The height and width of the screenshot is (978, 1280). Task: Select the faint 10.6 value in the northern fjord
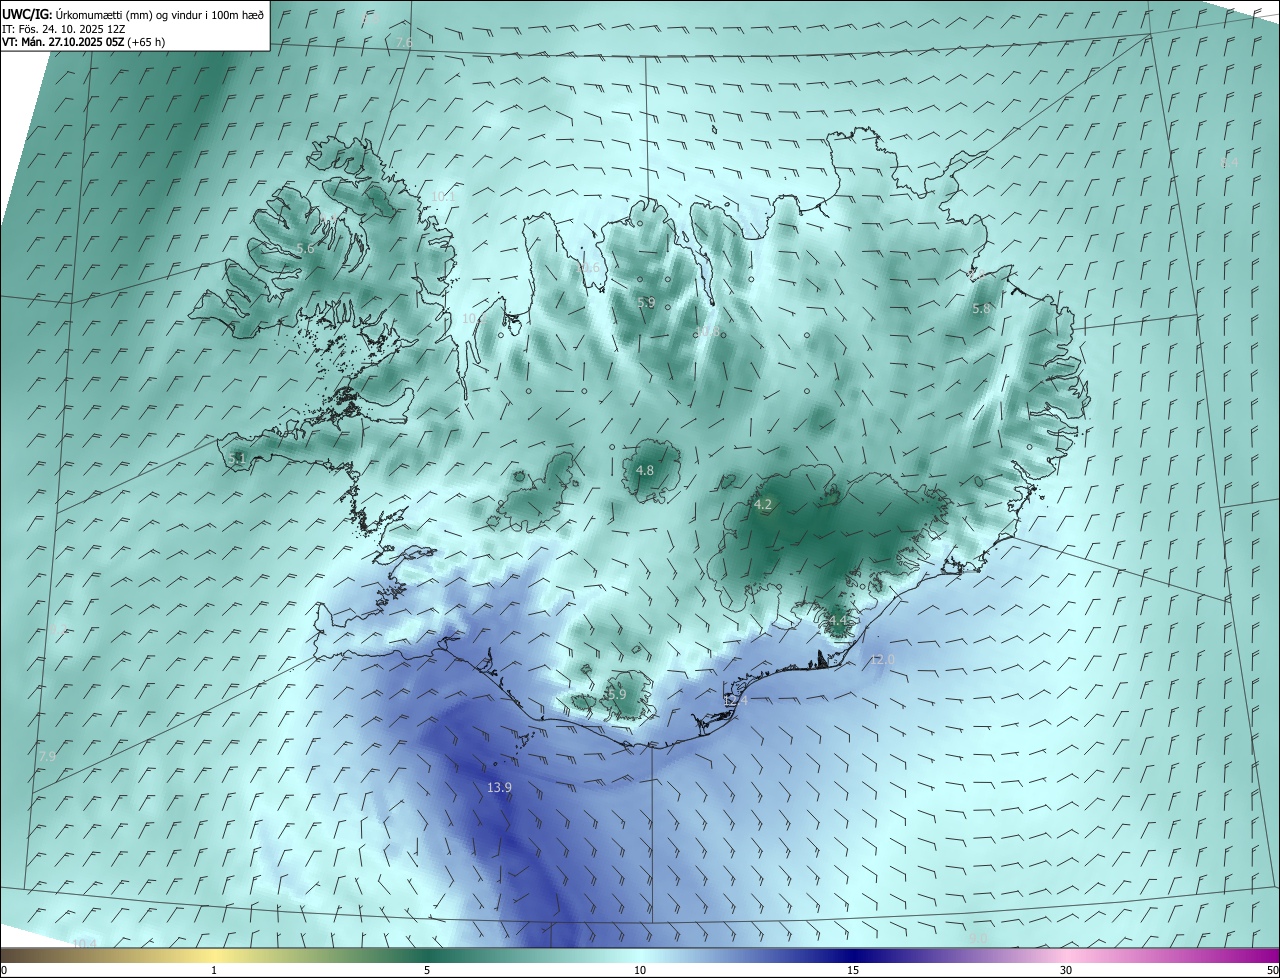coord(590,268)
